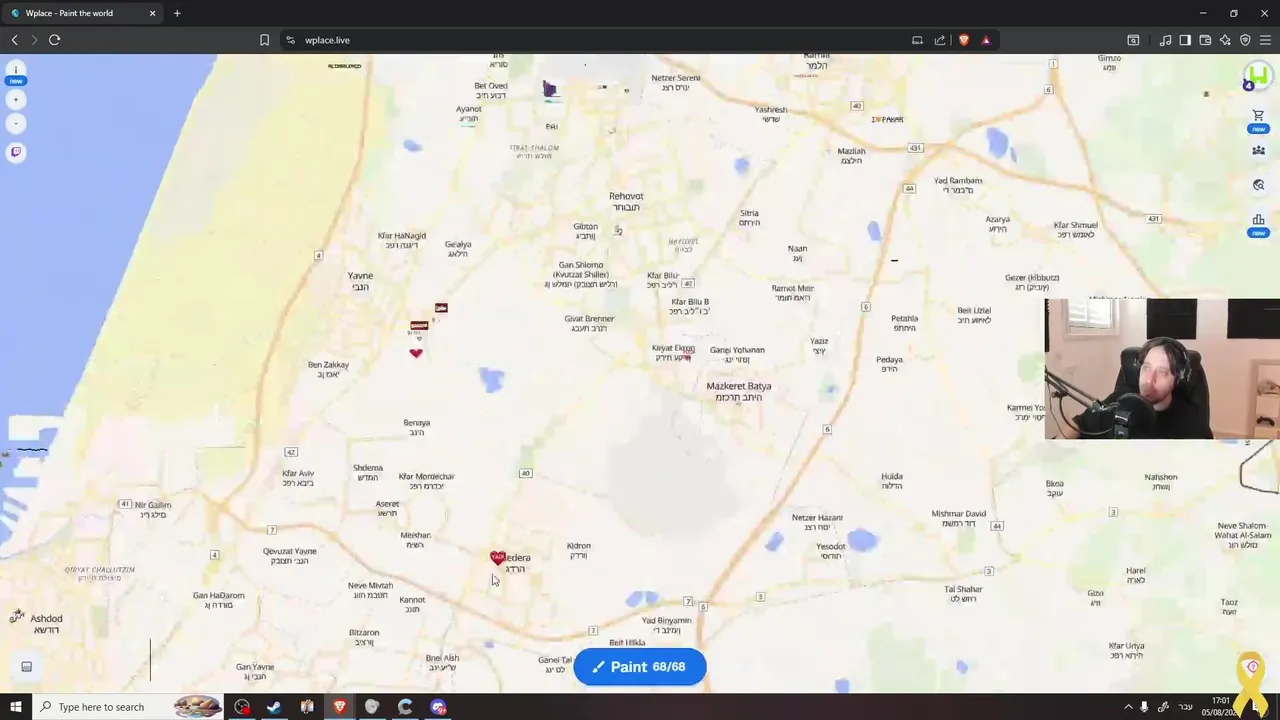The height and width of the screenshot is (720, 1280).
Task: Click the red pin marker at Gedera
Action: pyautogui.click(x=498, y=557)
